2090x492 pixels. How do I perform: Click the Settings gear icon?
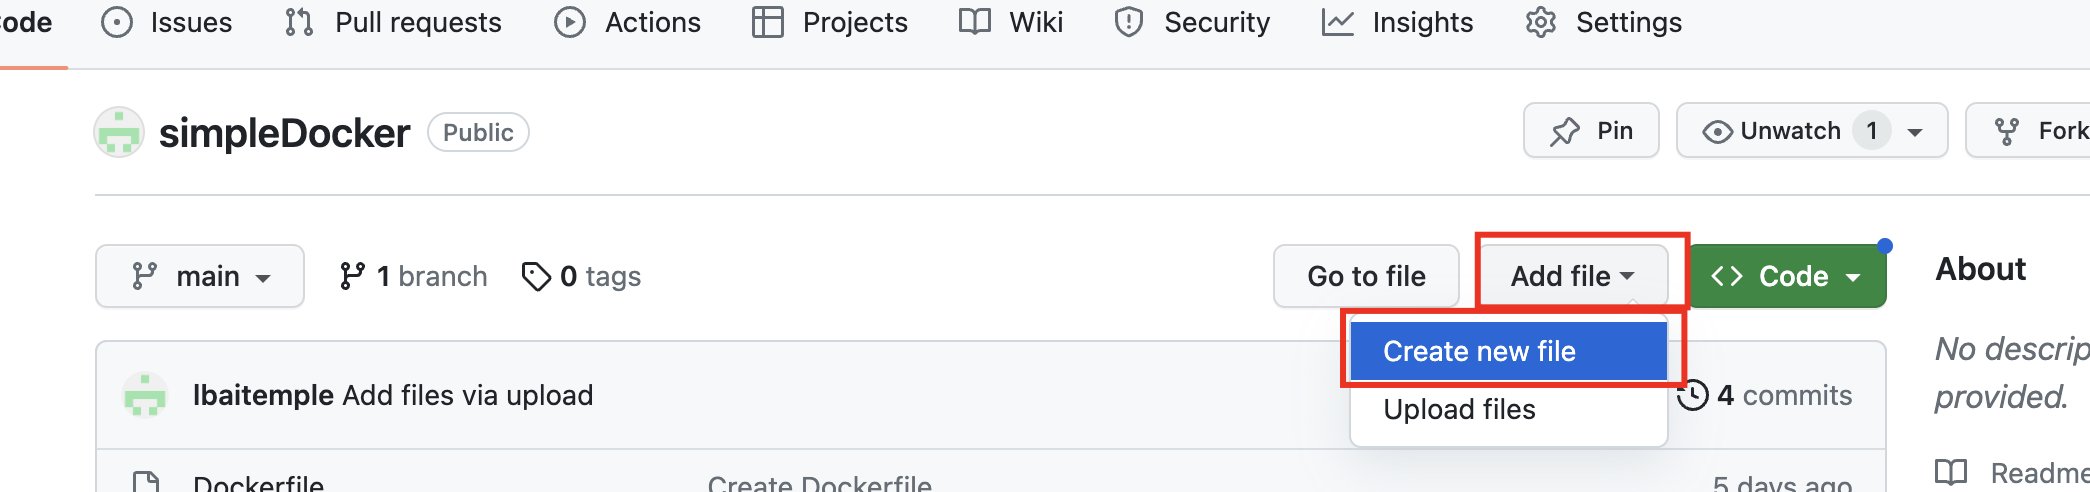pos(1541,22)
